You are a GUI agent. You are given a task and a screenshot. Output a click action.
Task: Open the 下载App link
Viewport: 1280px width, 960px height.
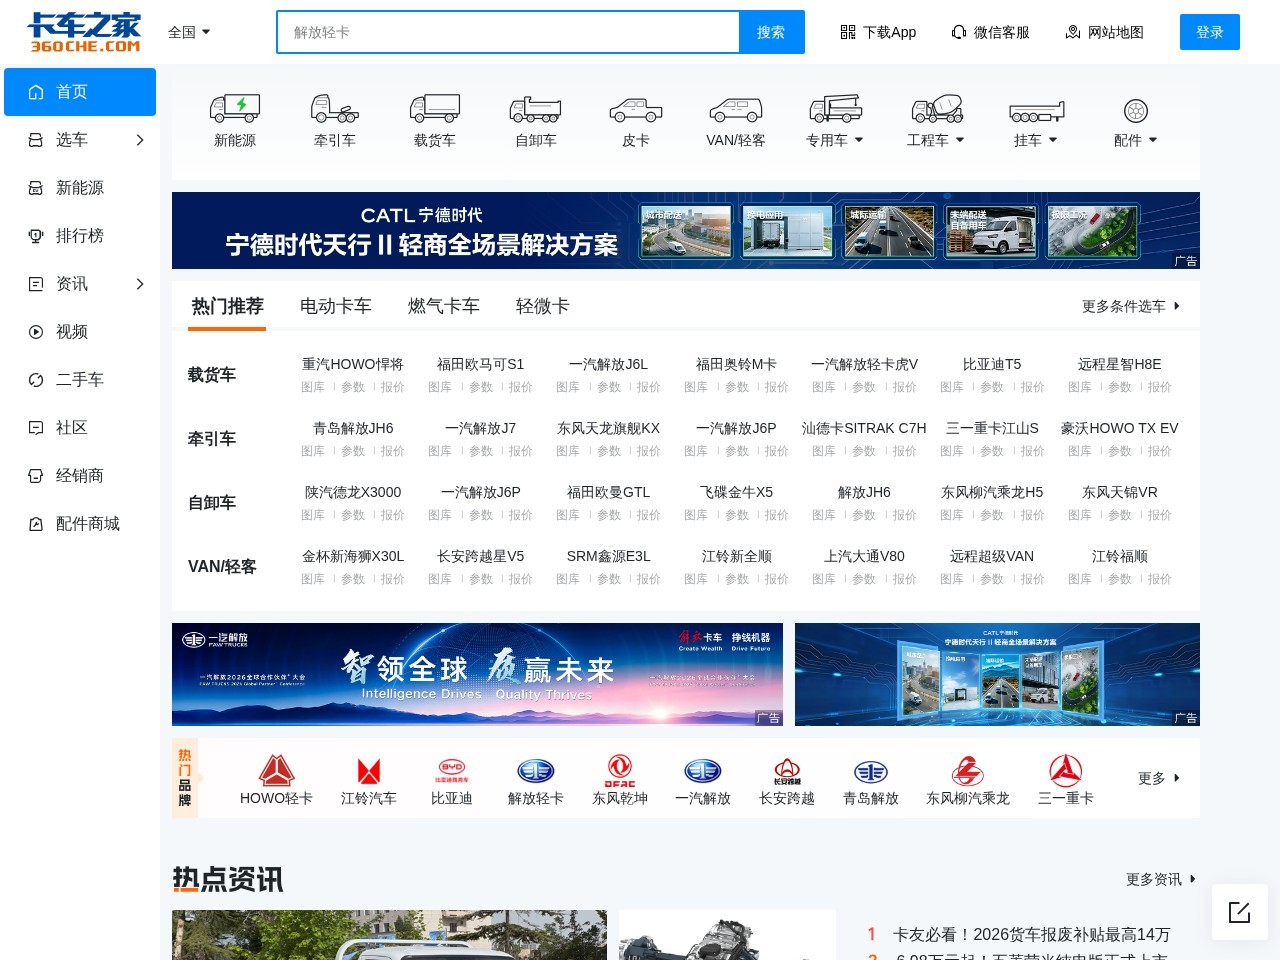878,32
